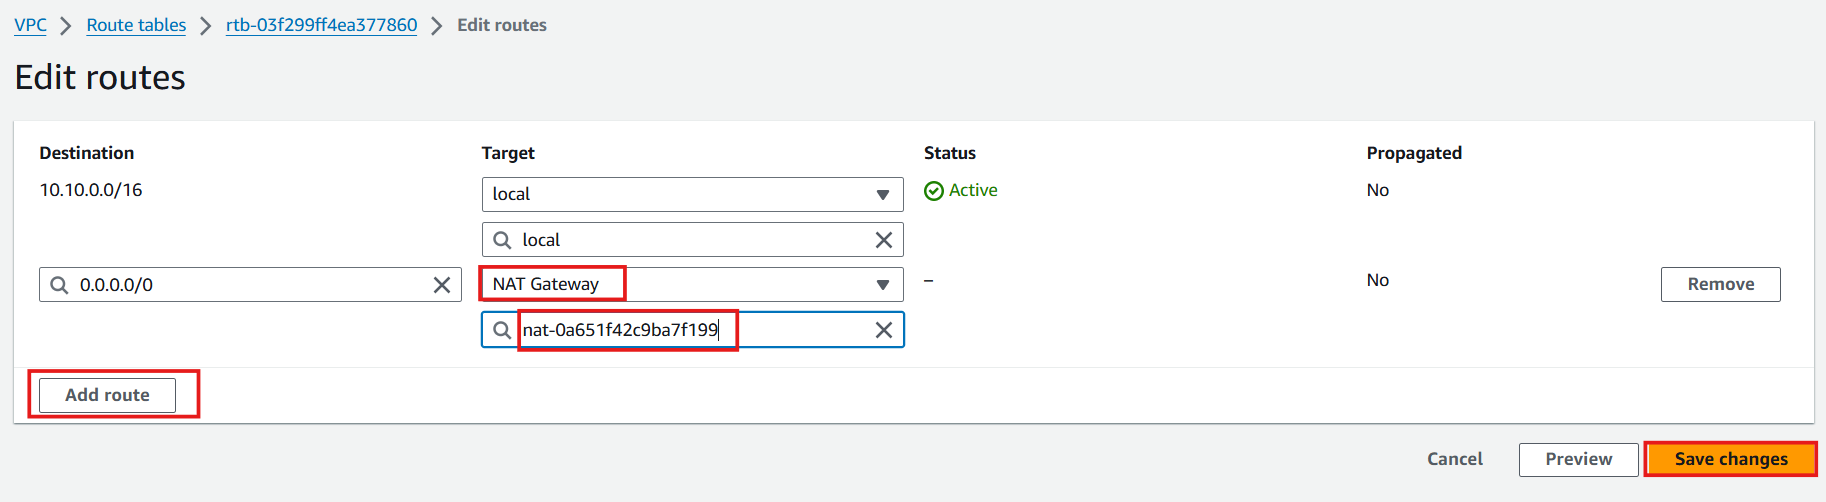1826x502 pixels.
Task: Click the Target column header
Action: pyautogui.click(x=508, y=153)
